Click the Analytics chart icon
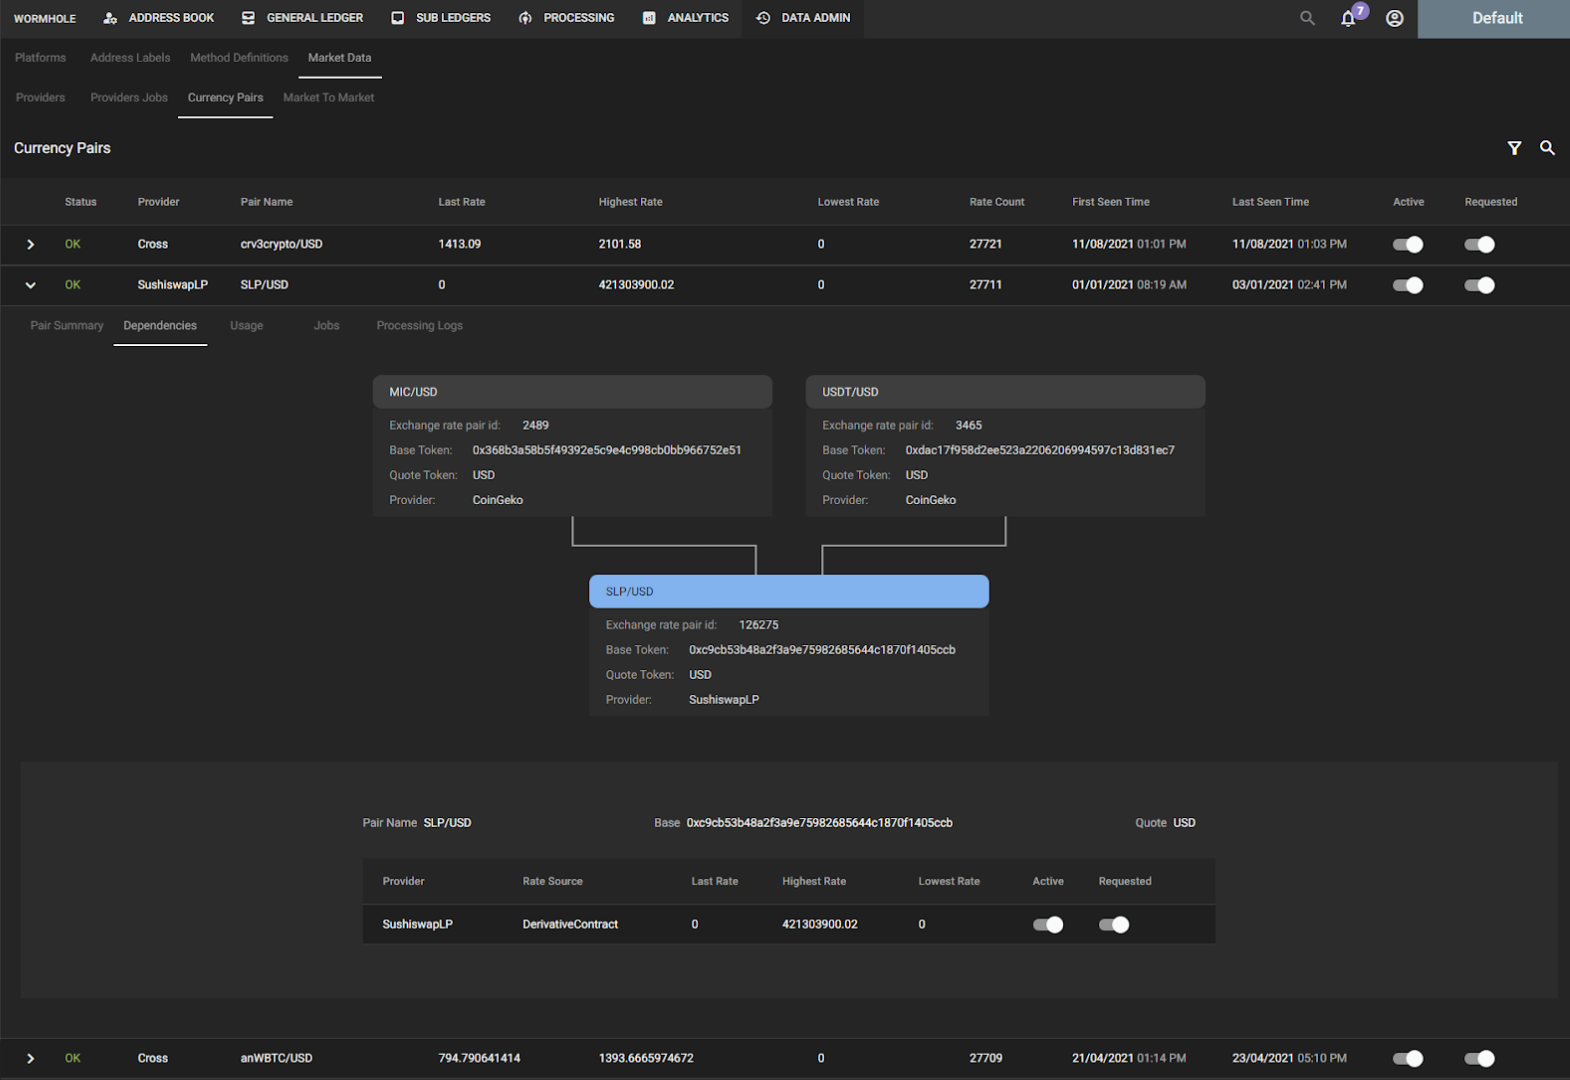 coord(649,18)
